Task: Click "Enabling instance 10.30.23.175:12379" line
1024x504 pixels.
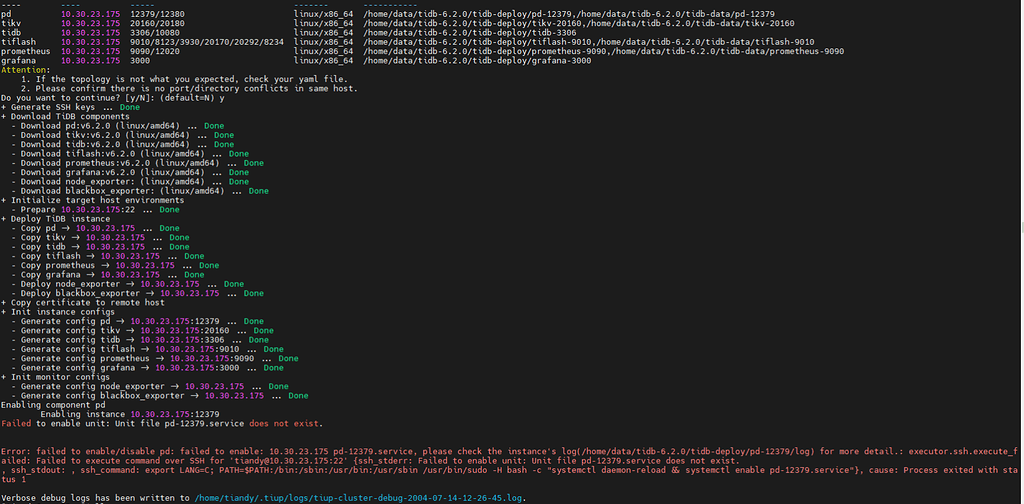Action: 130,415
